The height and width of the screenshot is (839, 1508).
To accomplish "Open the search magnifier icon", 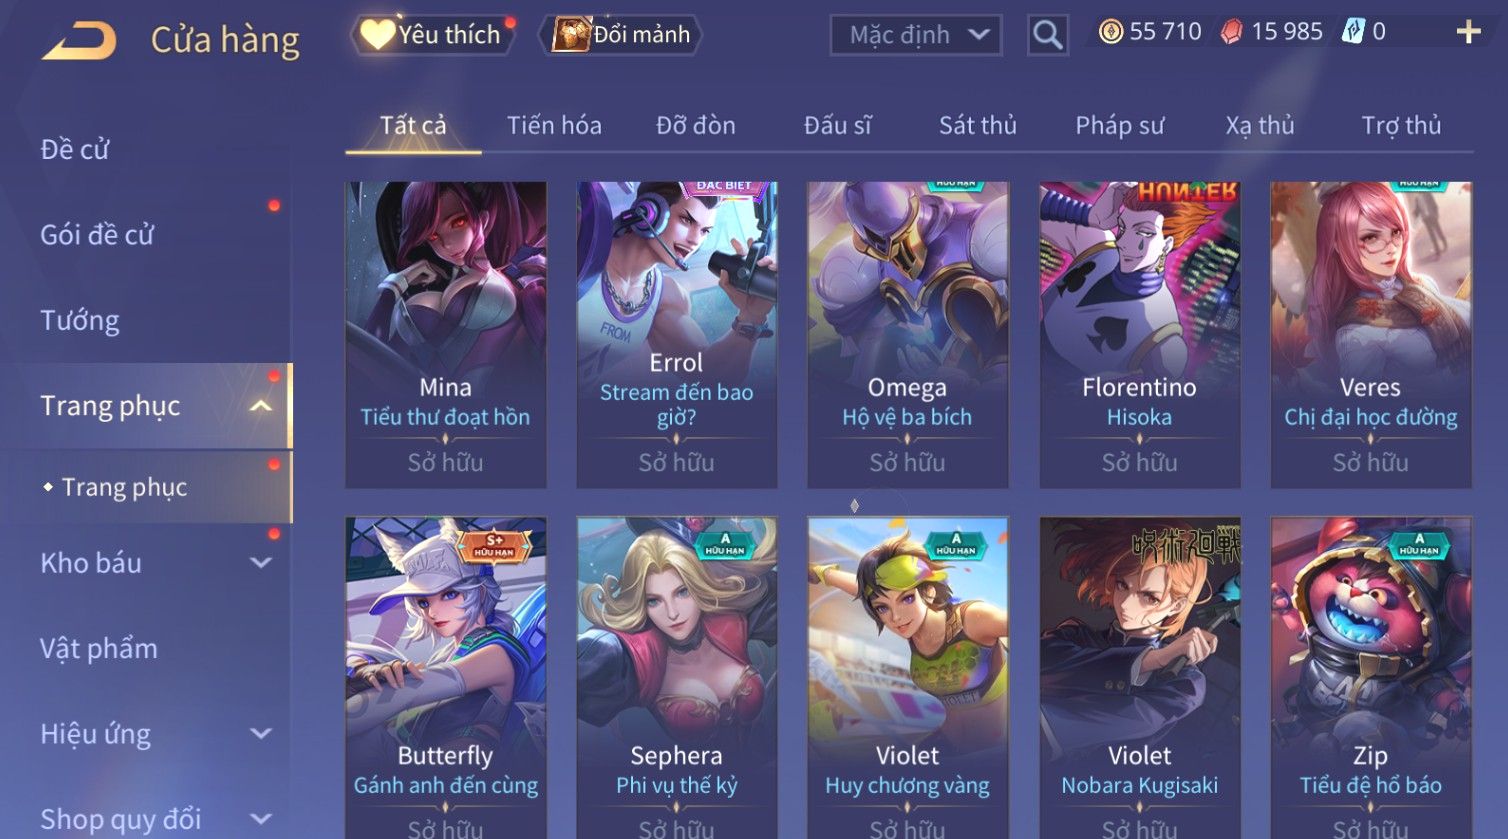I will click(1047, 35).
